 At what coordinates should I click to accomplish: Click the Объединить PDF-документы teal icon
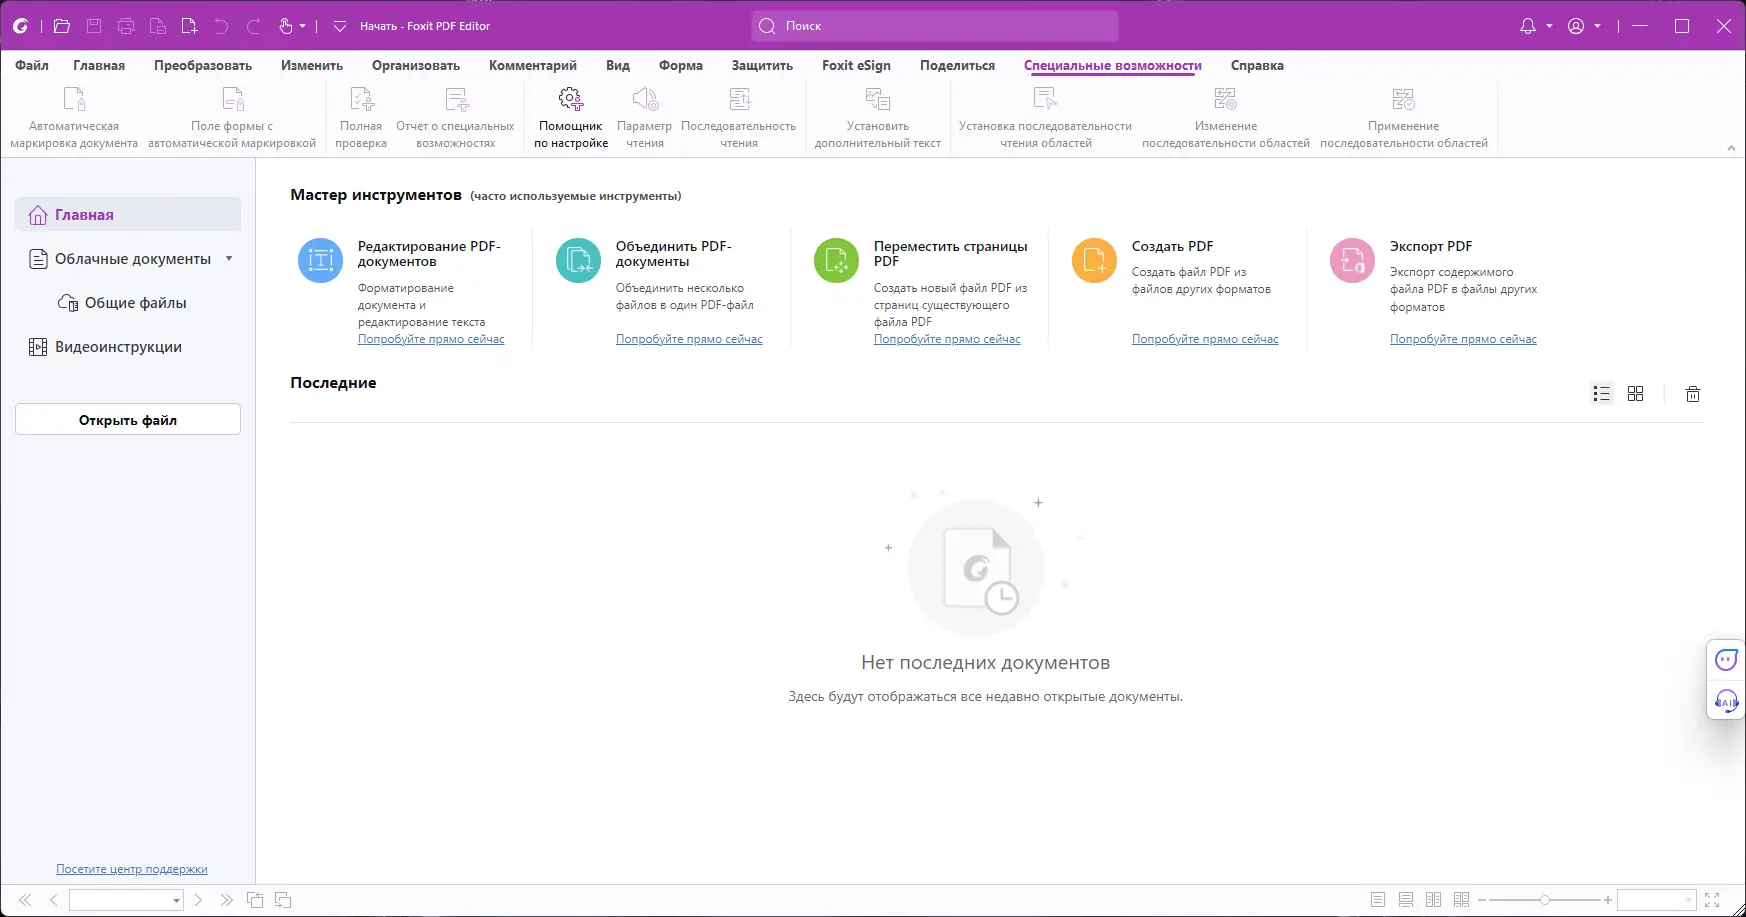point(578,261)
